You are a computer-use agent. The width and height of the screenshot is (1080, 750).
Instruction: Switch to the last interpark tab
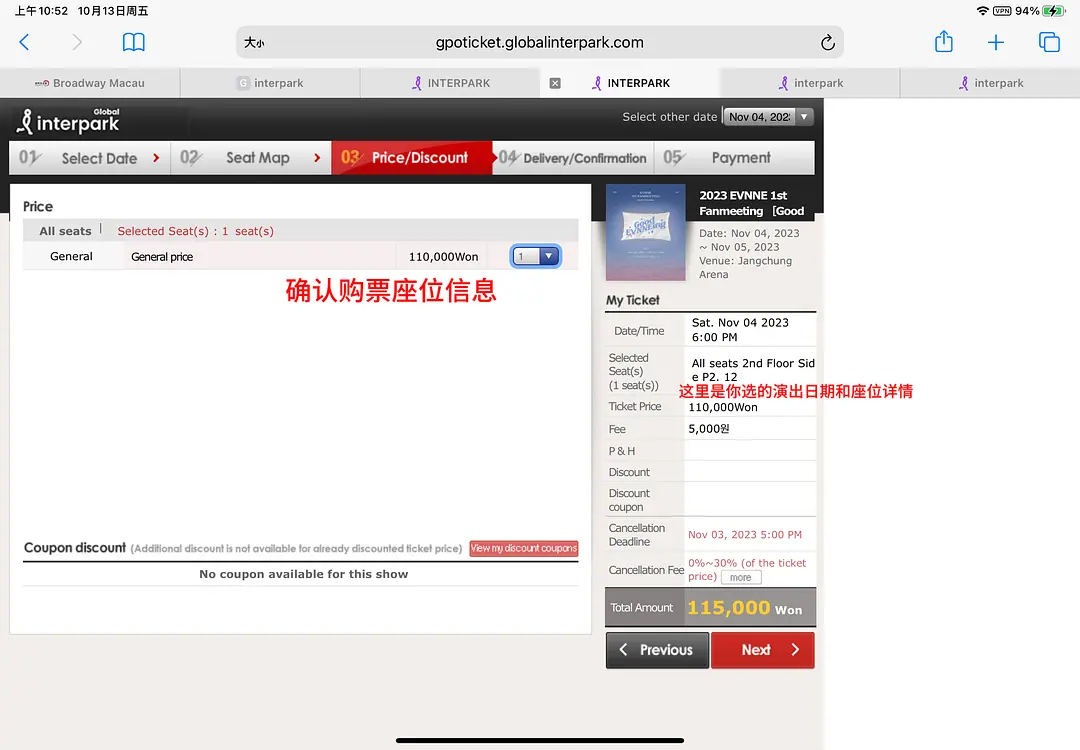pyautogui.click(x=990, y=83)
